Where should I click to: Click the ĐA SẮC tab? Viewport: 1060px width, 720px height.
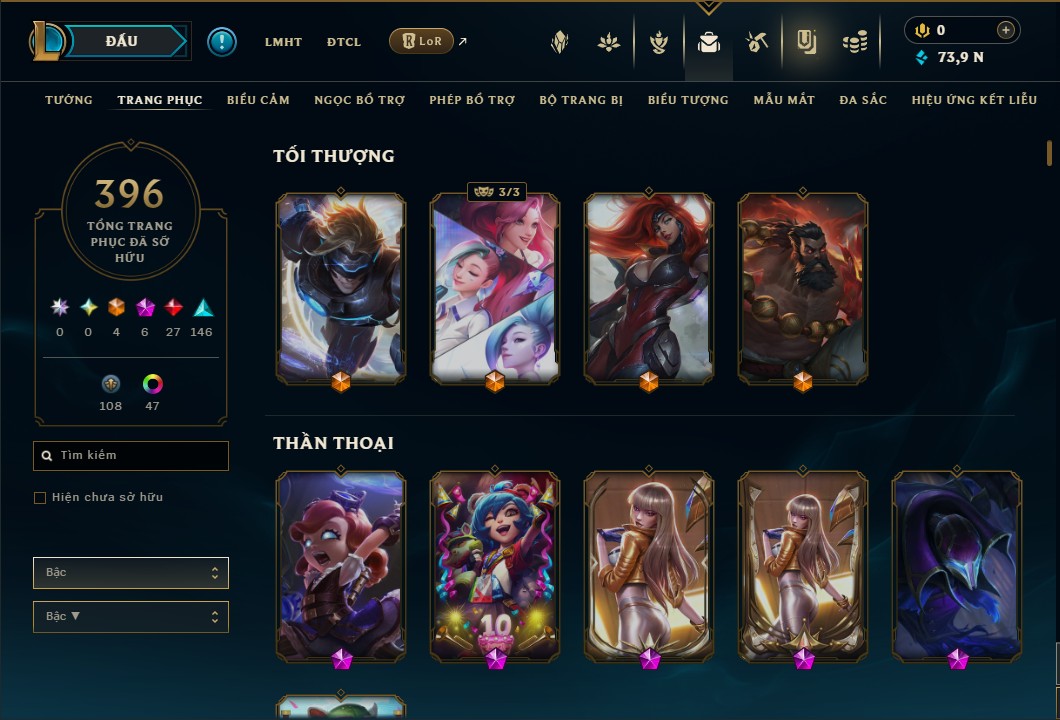pyautogui.click(x=863, y=100)
